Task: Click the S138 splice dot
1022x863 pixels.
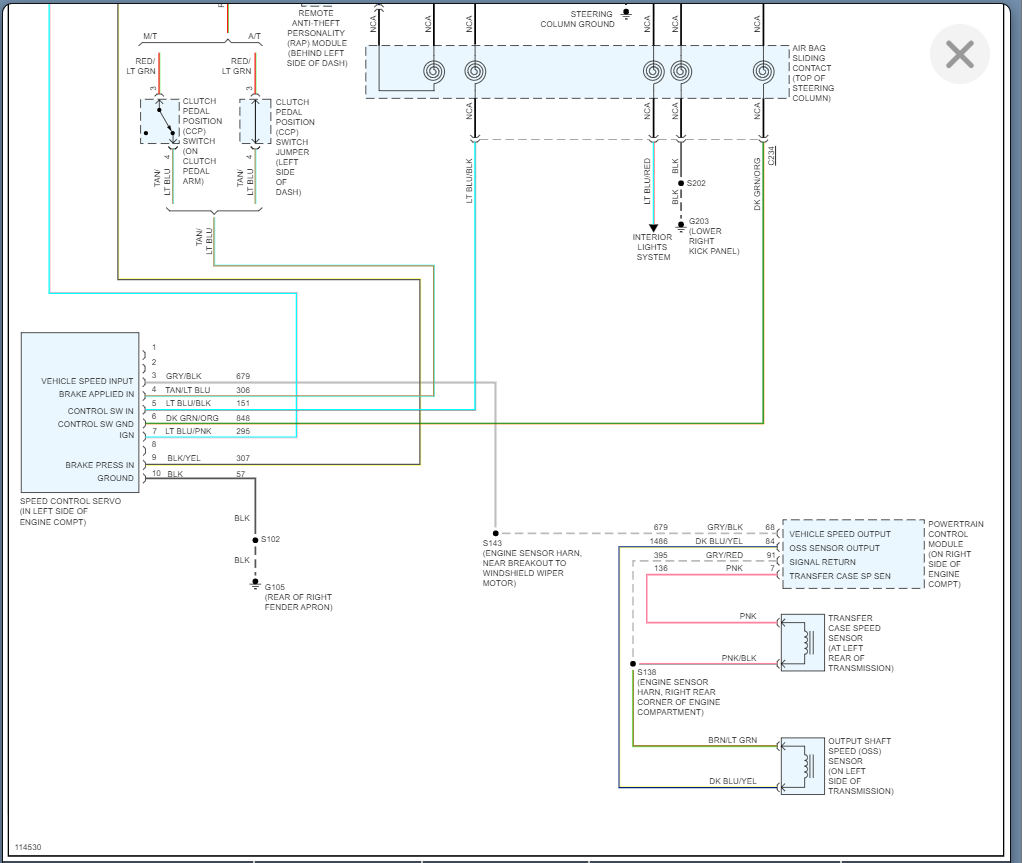Action: coord(633,664)
